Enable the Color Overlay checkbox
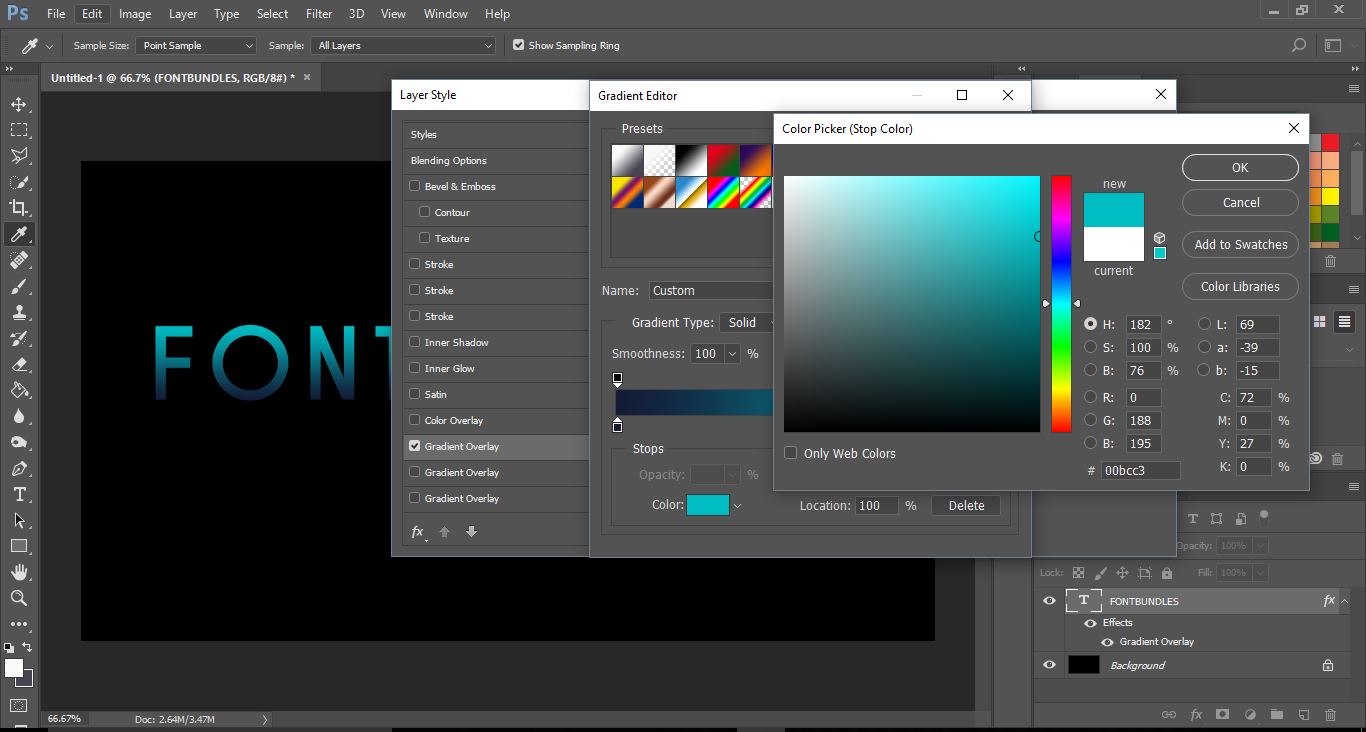Image resolution: width=1366 pixels, height=732 pixels. tap(415, 420)
